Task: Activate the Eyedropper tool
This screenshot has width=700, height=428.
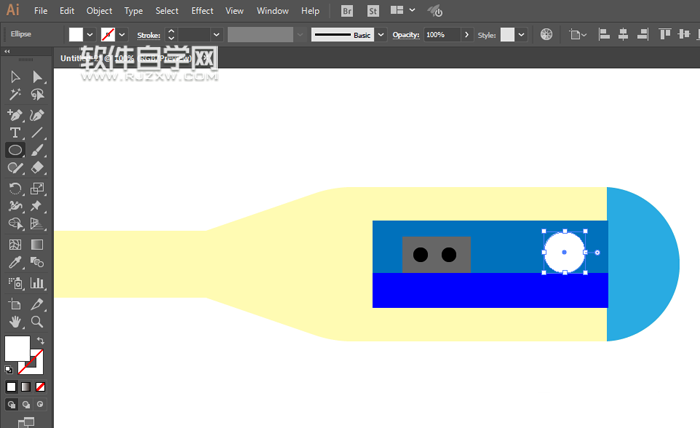Action: click(x=15, y=262)
